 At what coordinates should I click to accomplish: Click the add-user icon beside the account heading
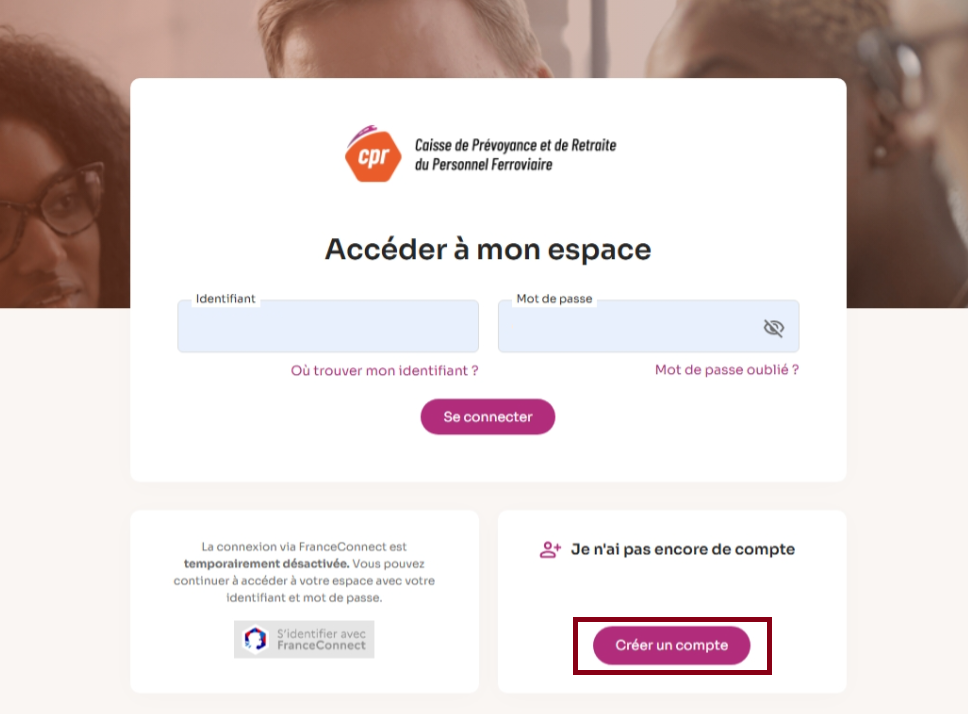click(x=550, y=549)
